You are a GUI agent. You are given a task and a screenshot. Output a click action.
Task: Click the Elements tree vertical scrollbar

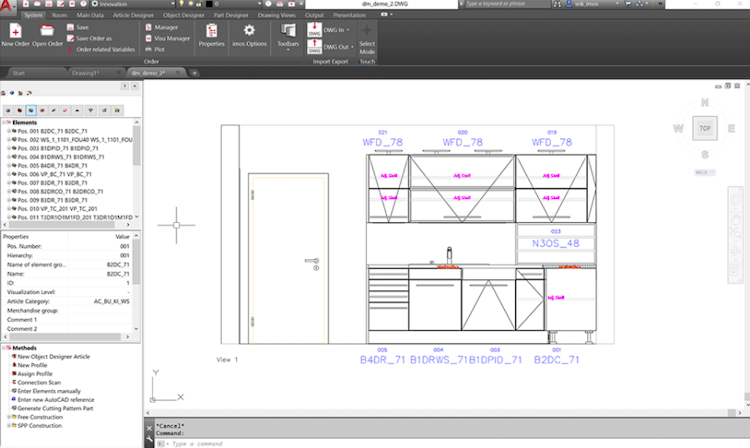(x=137, y=168)
